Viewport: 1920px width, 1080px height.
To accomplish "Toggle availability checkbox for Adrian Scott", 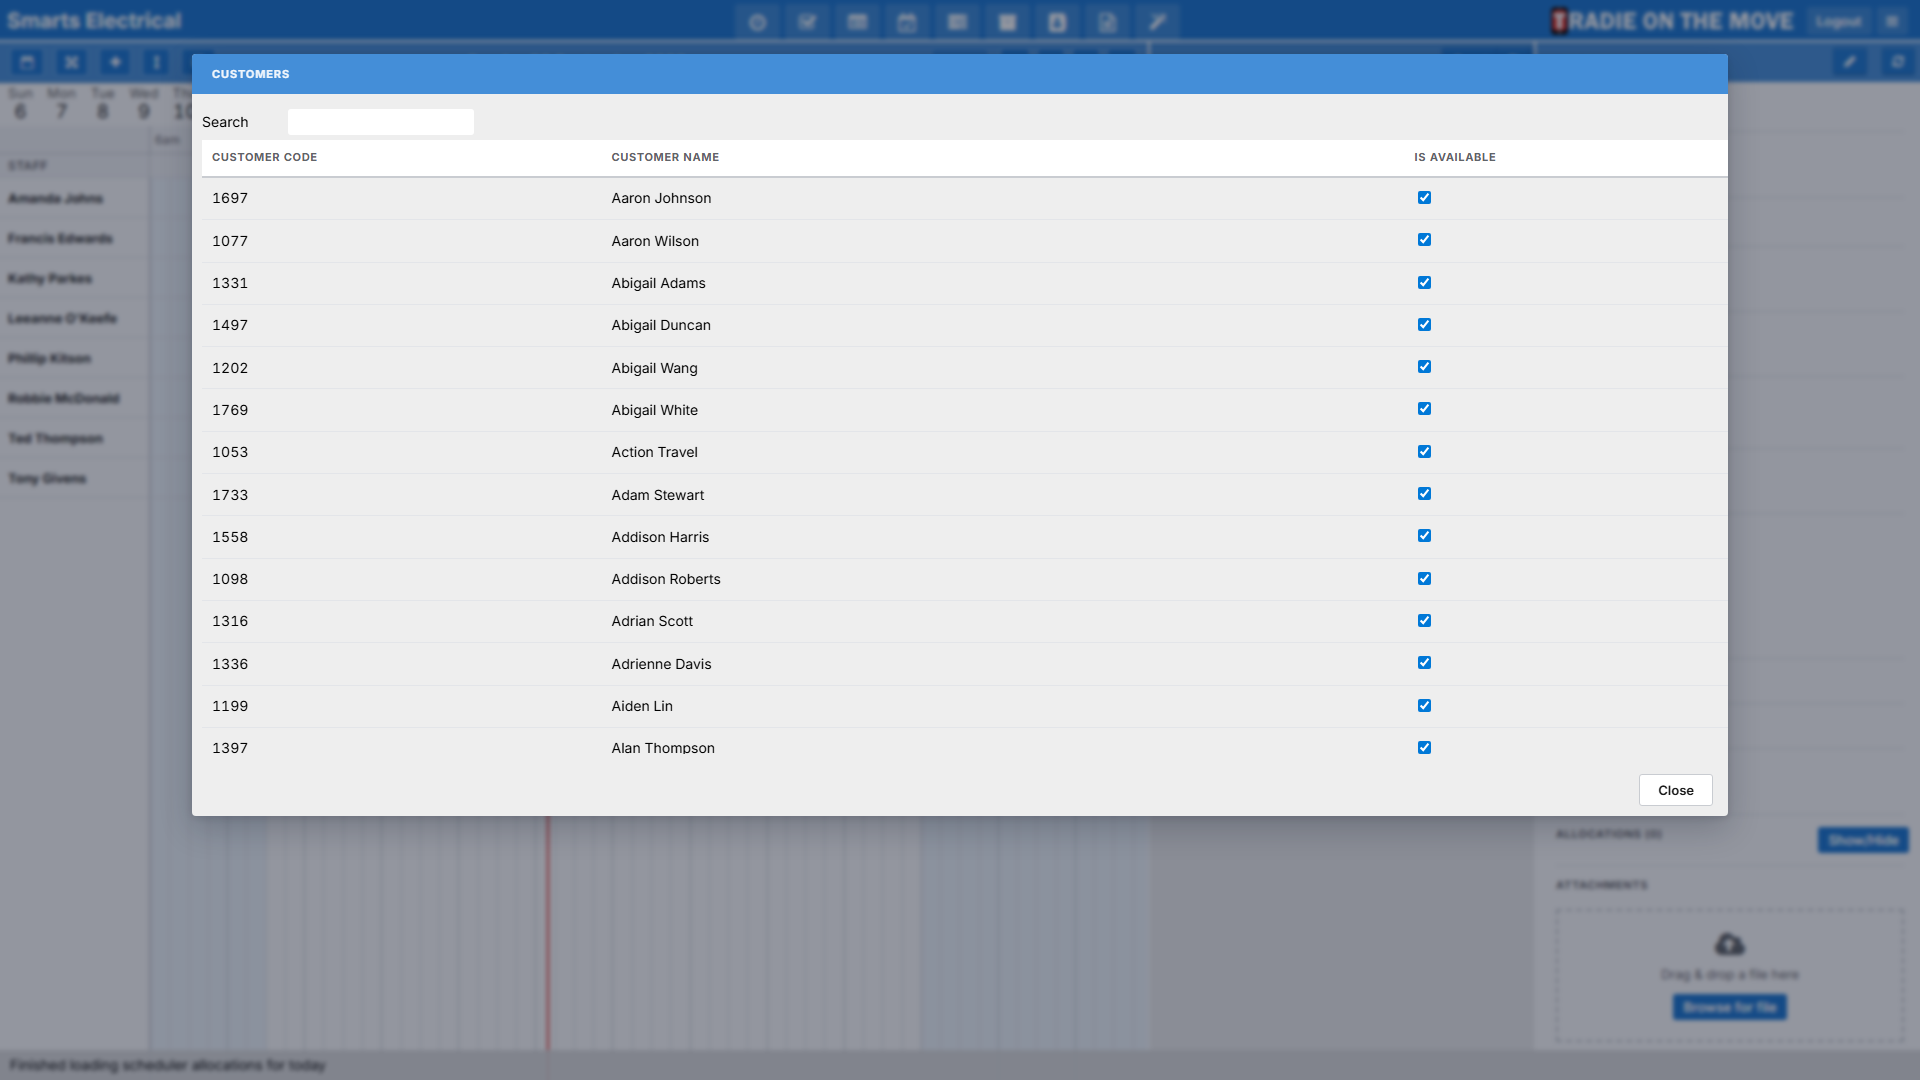I will tap(1424, 621).
